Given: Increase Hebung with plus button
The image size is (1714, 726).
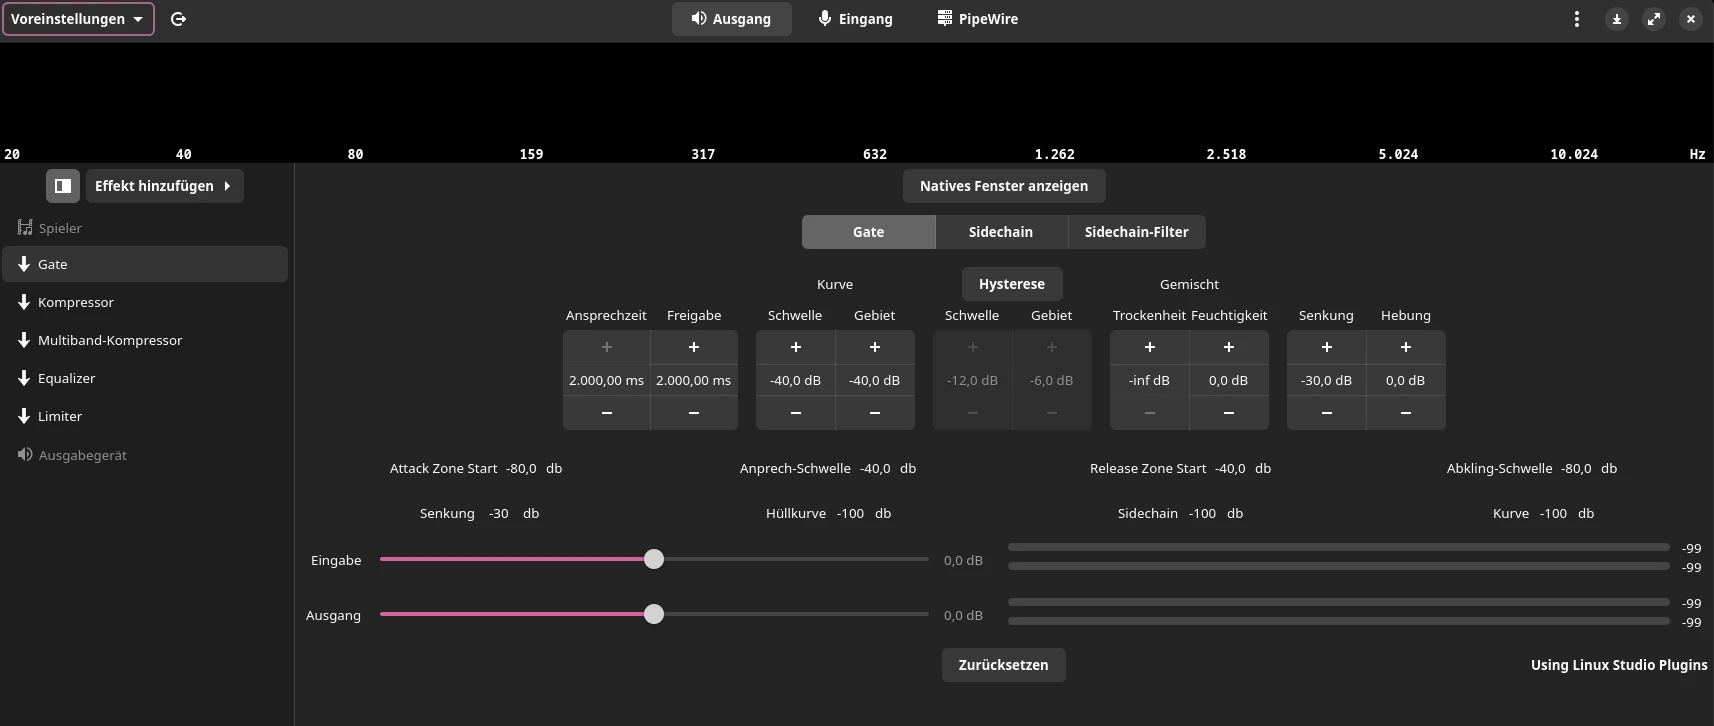Looking at the screenshot, I should click(1406, 347).
